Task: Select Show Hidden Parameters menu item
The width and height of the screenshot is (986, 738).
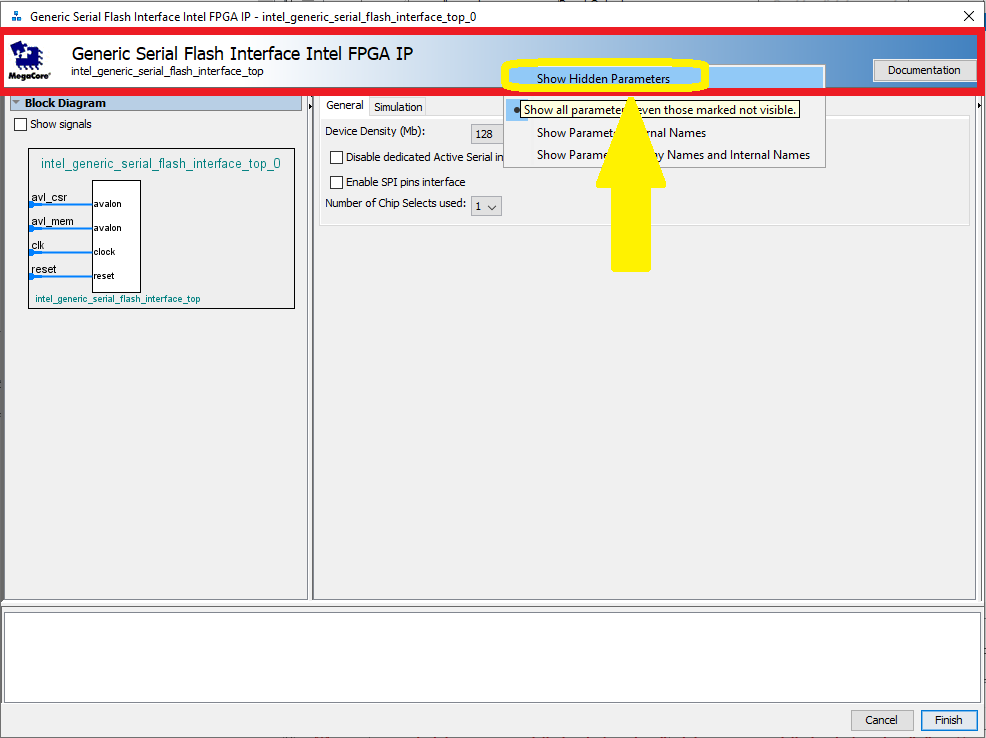Action: [x=603, y=79]
